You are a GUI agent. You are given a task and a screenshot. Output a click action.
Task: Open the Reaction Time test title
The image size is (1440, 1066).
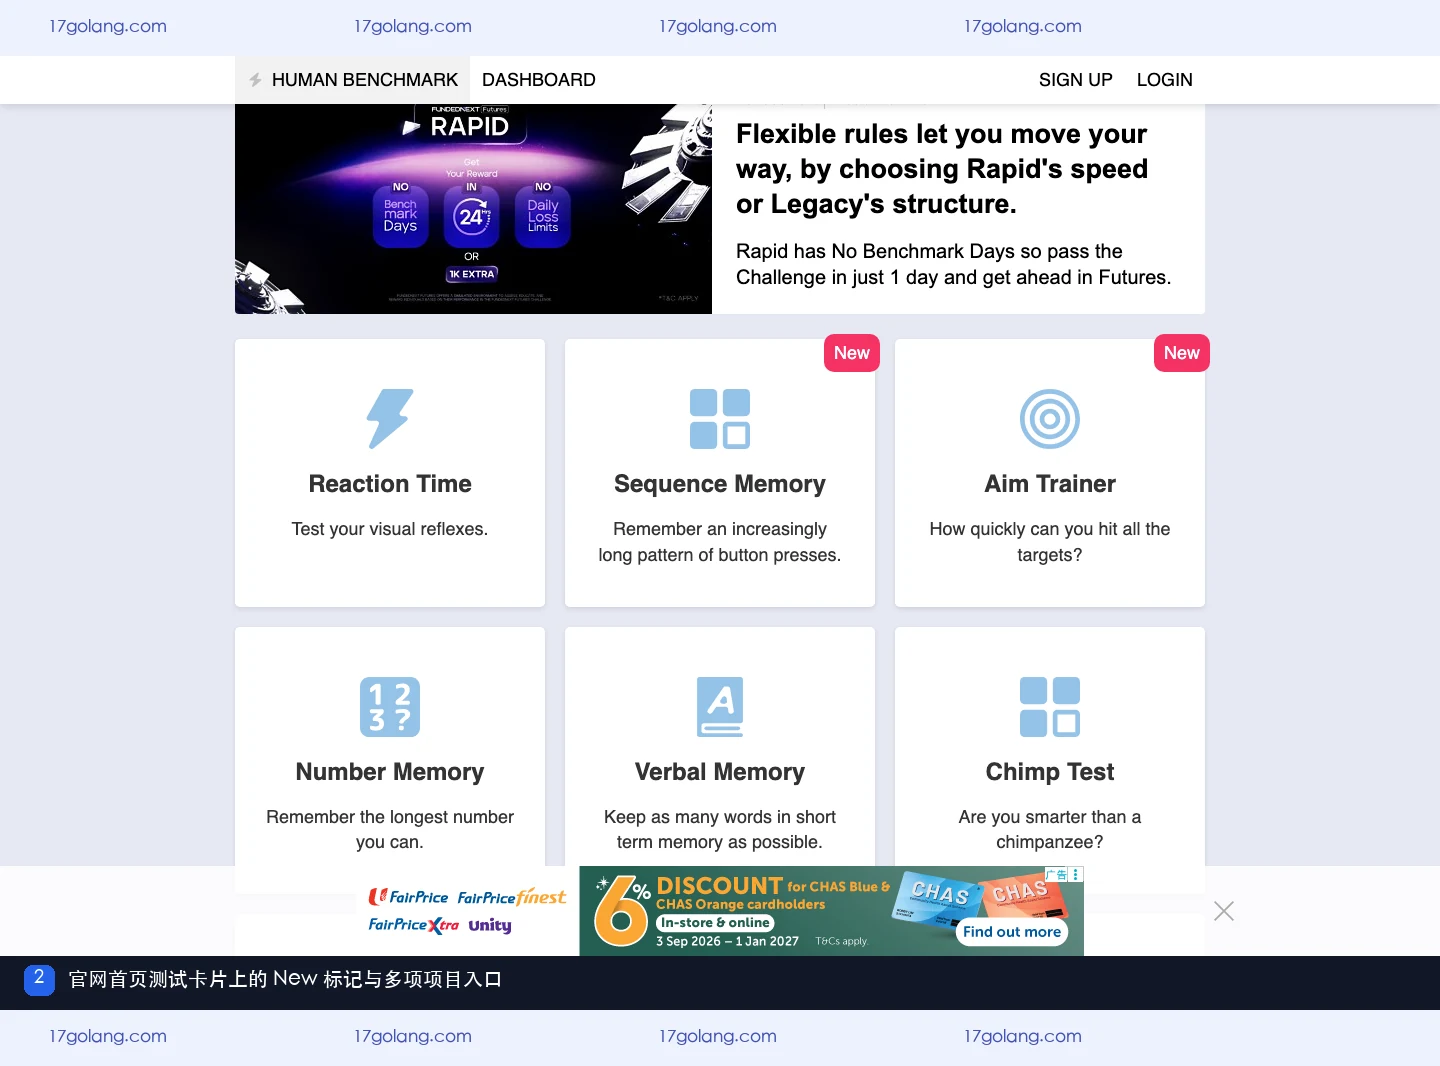(x=390, y=484)
